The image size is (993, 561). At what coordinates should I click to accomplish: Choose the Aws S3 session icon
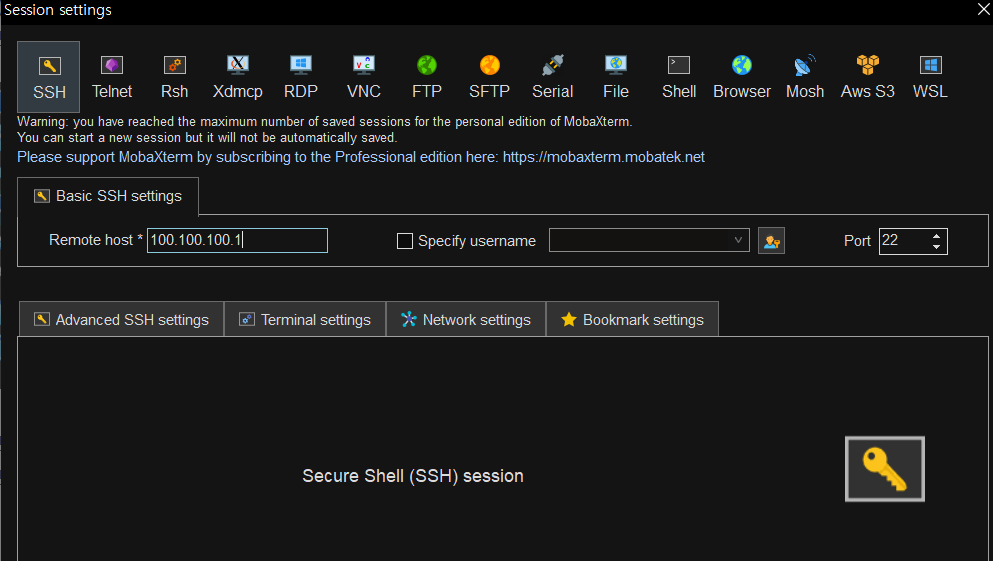pyautogui.click(x=868, y=77)
